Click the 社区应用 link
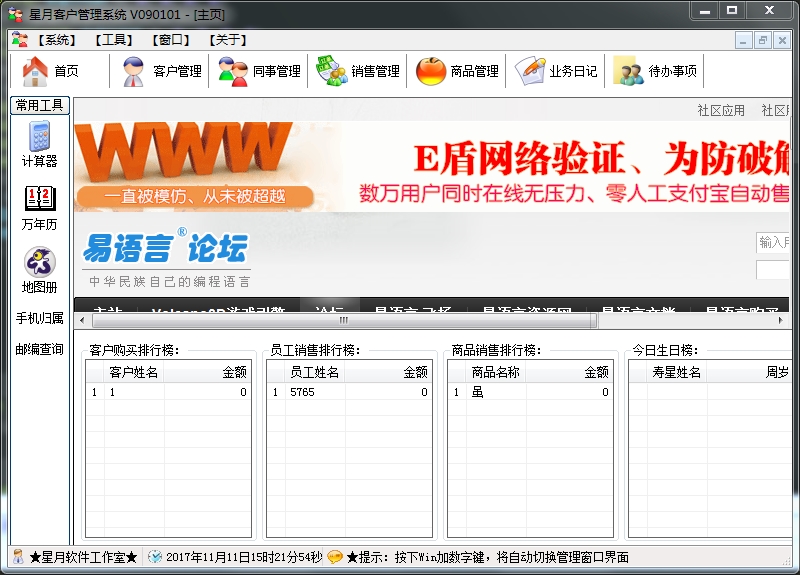800x575 pixels. (x=721, y=110)
